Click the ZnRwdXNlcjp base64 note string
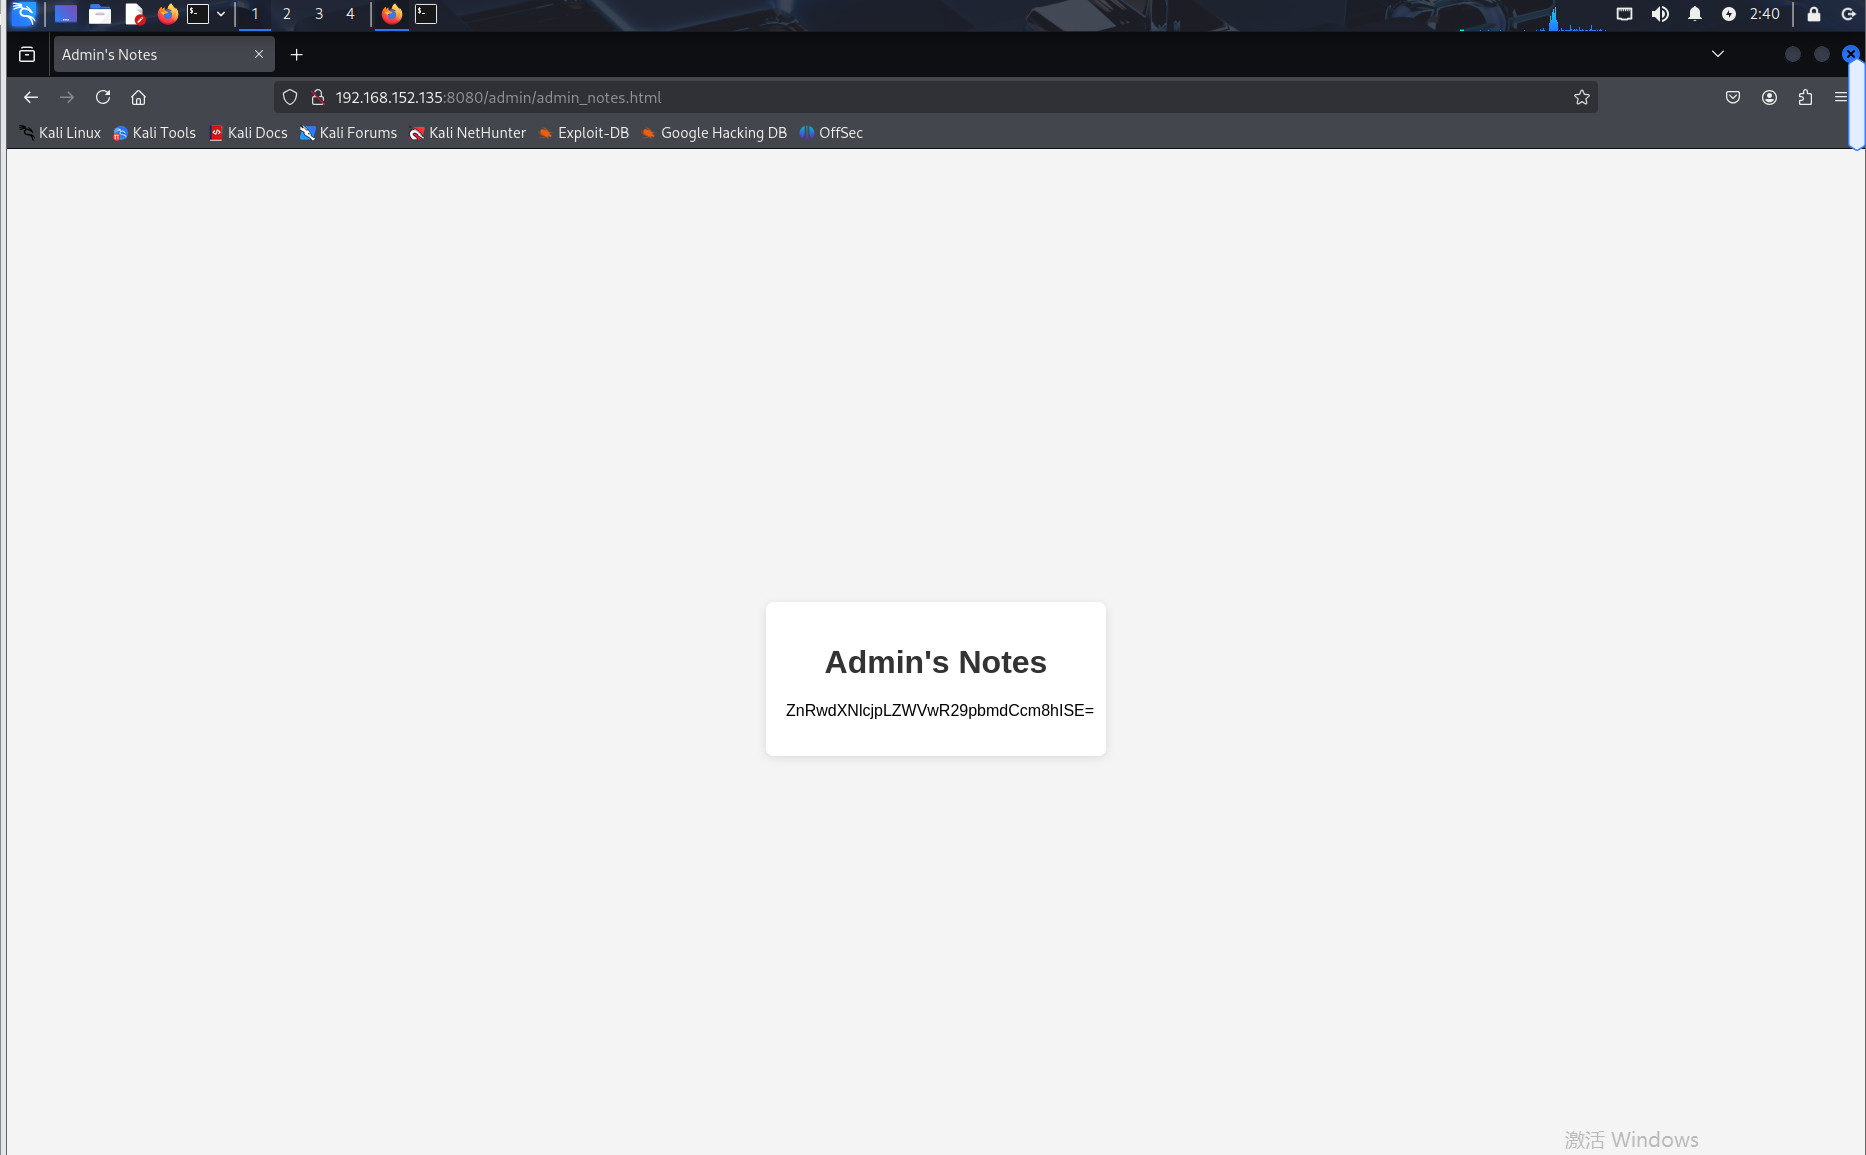Viewport: 1866px width, 1155px height. 940,710
